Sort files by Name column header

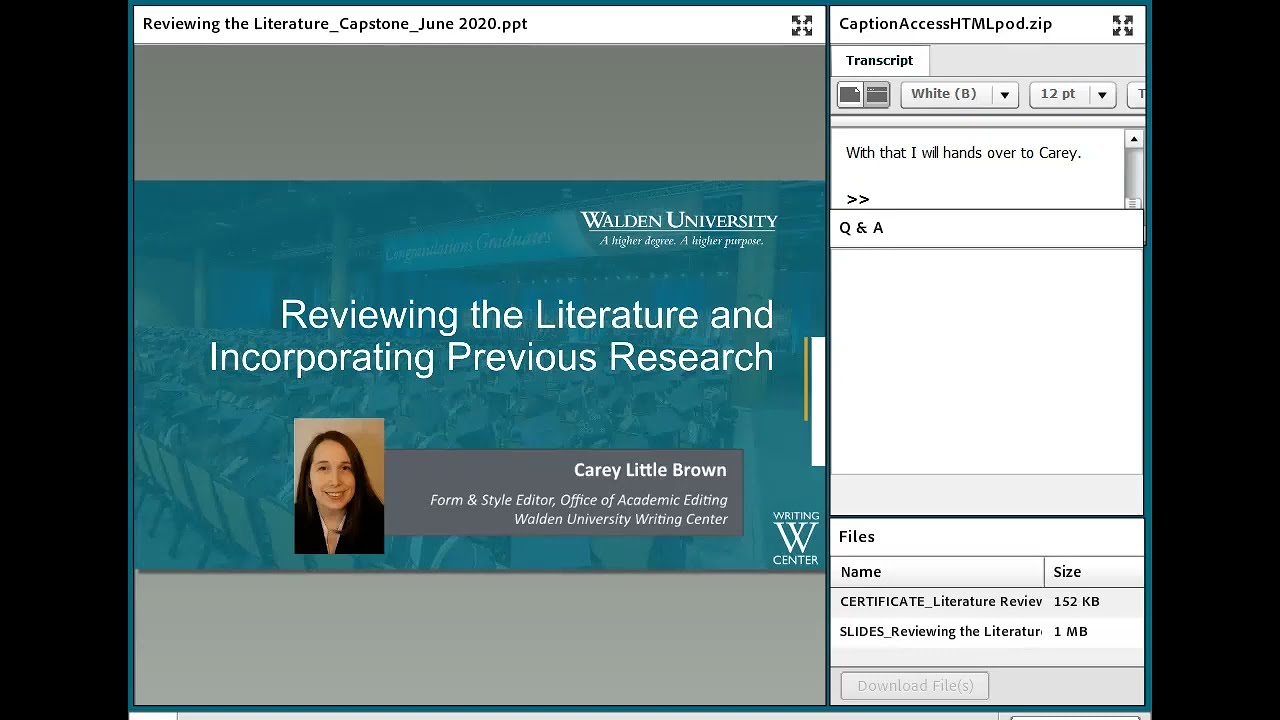point(938,572)
